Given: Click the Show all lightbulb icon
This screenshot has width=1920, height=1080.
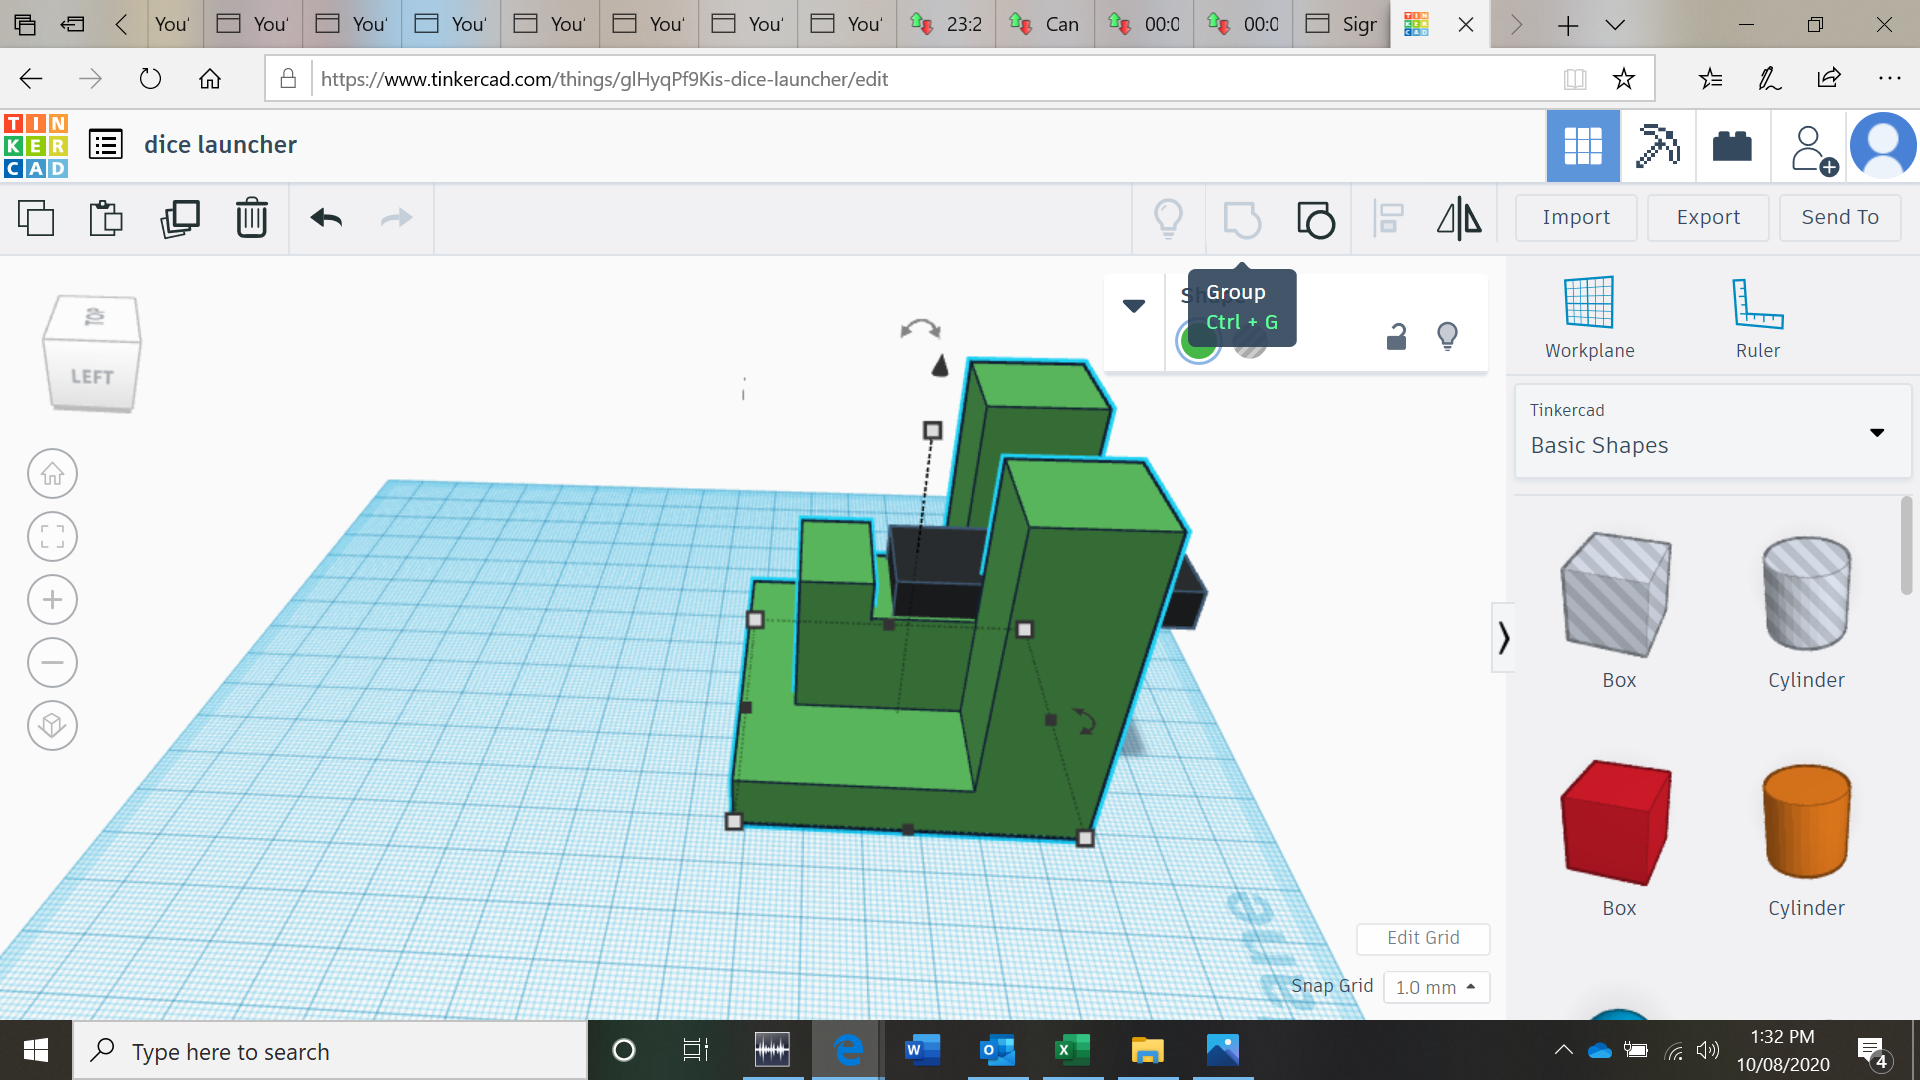Looking at the screenshot, I should coord(1168,218).
